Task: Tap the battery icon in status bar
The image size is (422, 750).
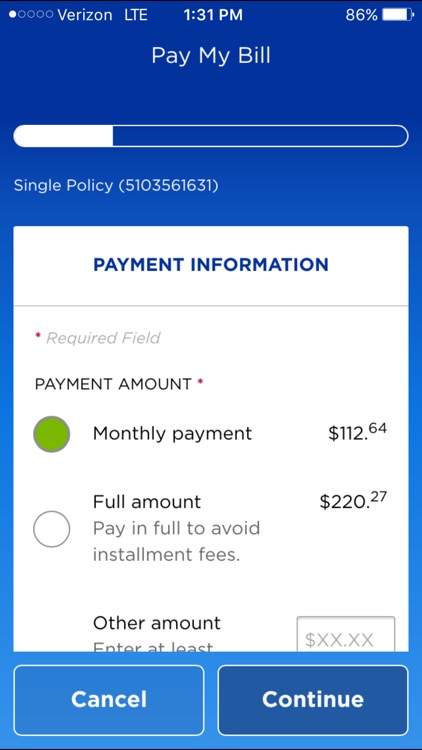Action: (x=398, y=15)
